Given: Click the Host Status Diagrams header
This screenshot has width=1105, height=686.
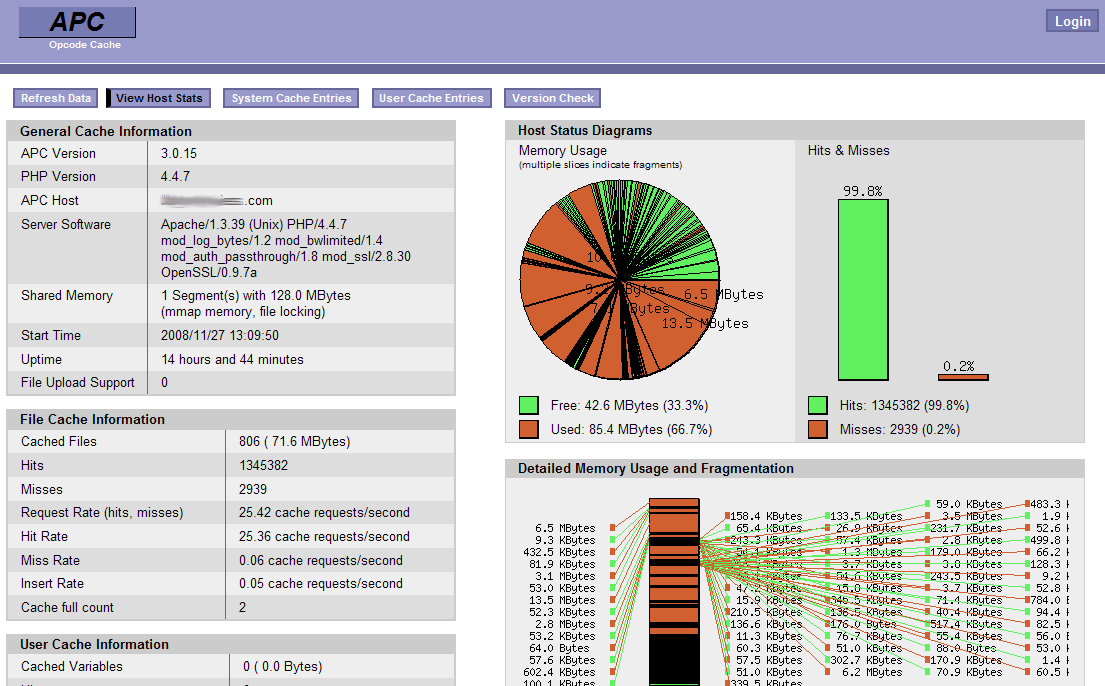Looking at the screenshot, I should pyautogui.click(x=585, y=130).
